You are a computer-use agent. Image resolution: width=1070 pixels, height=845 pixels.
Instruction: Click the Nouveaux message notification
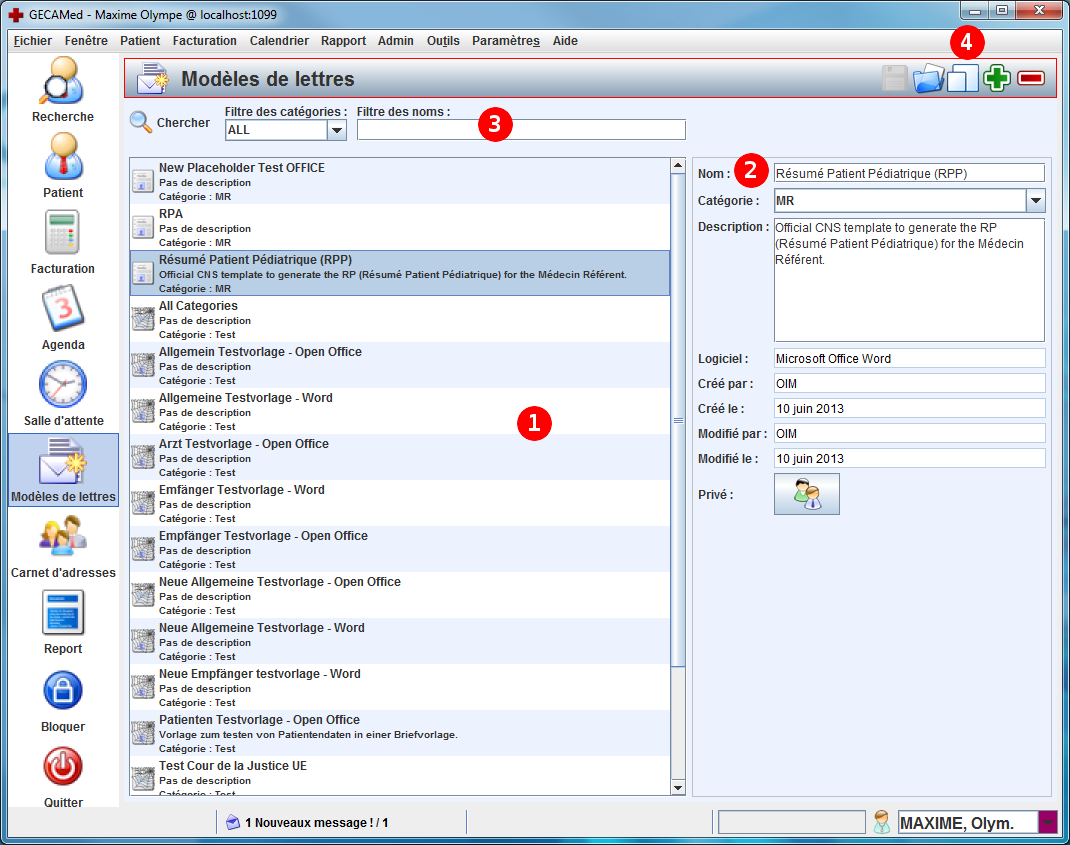click(308, 823)
